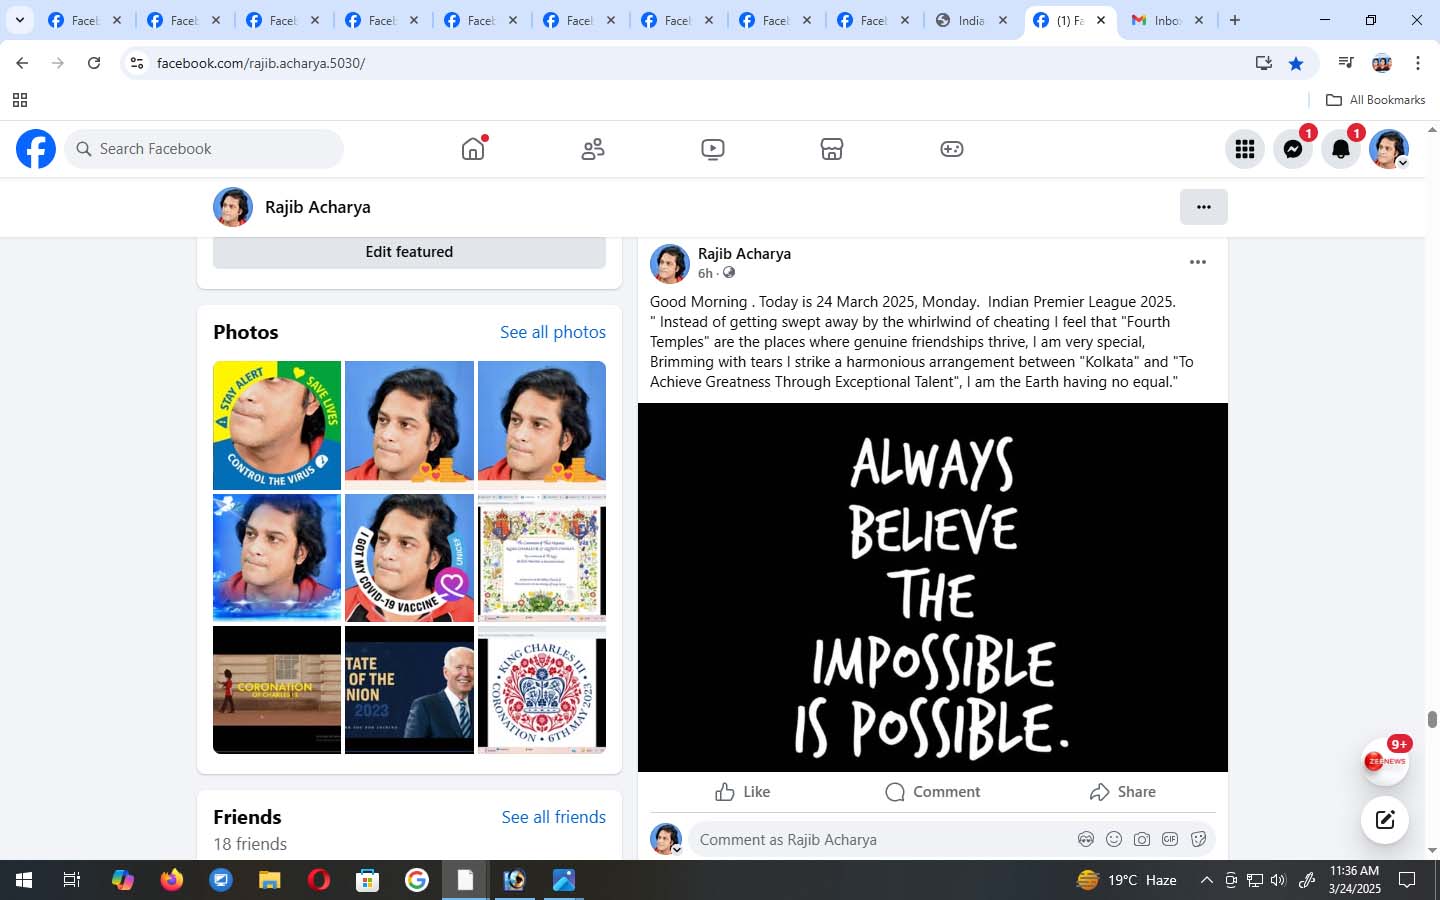Open the King Charles III coronation emblem photo
Screen dimensions: 1440x900
(542, 690)
